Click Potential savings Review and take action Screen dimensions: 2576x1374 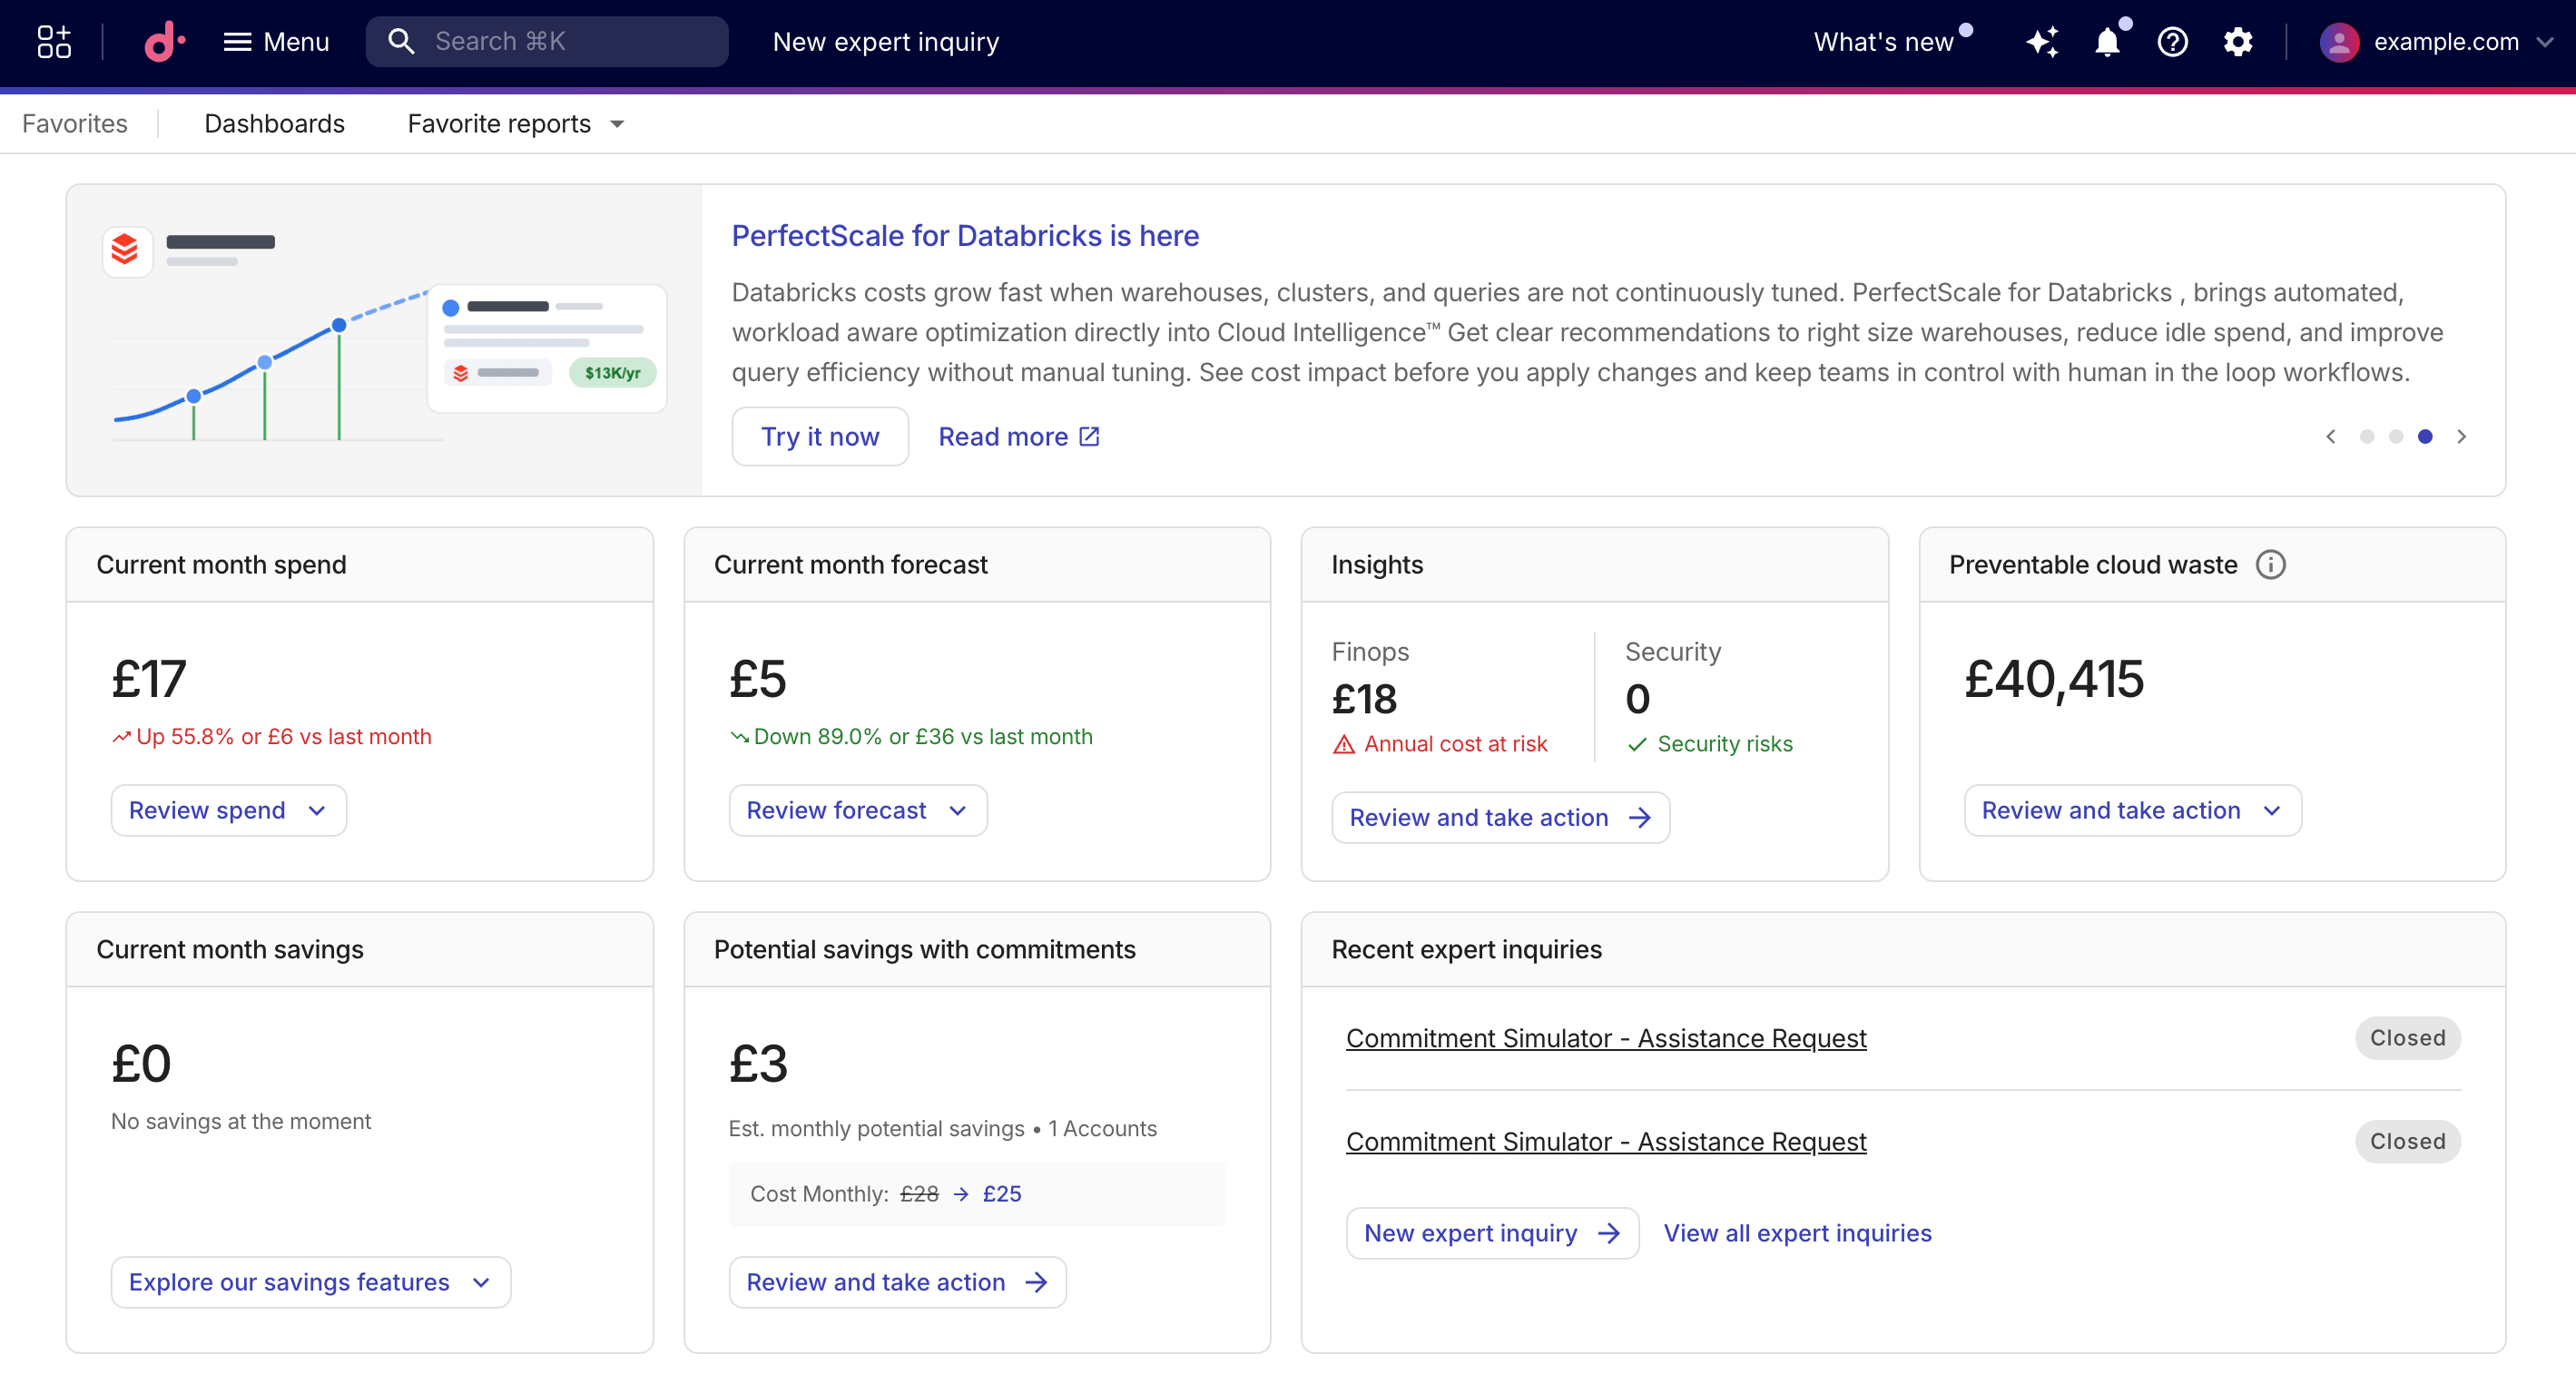pyautogui.click(x=897, y=1282)
